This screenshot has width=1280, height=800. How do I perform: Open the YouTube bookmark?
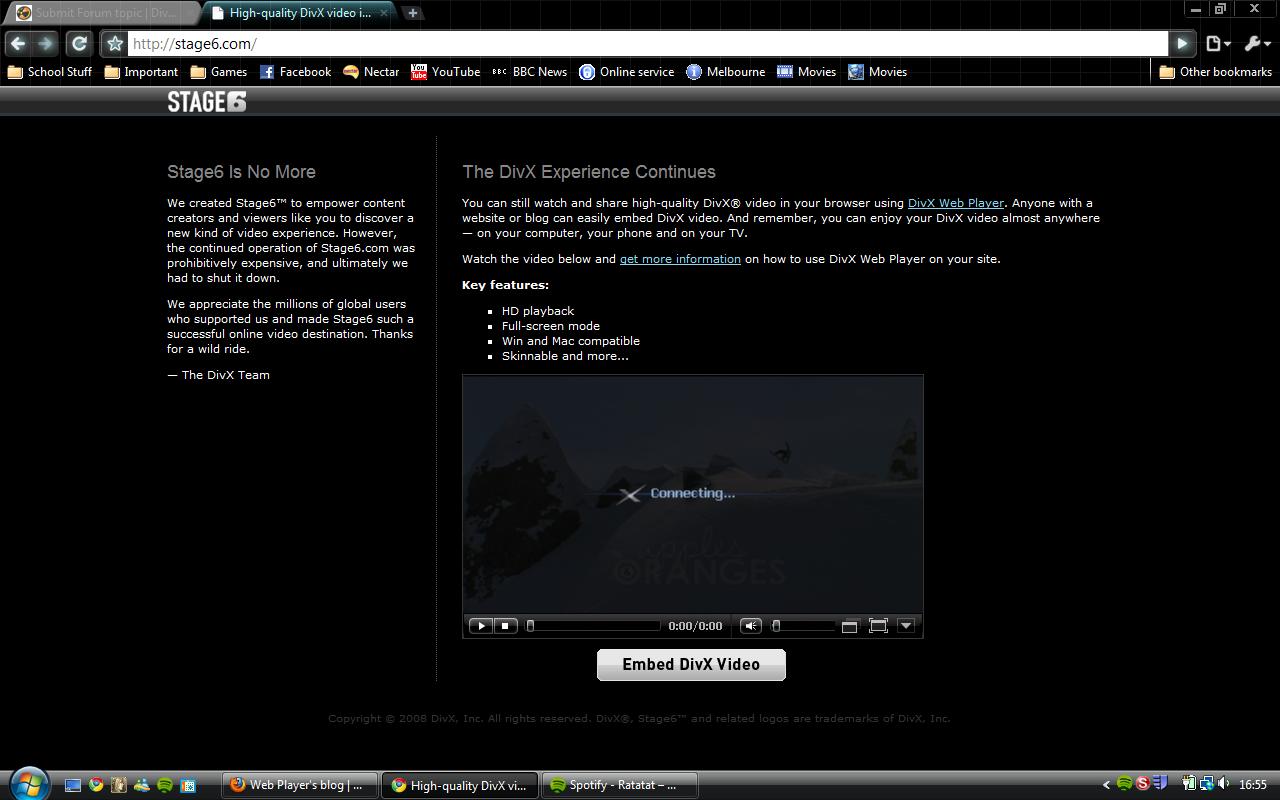[x=446, y=72]
